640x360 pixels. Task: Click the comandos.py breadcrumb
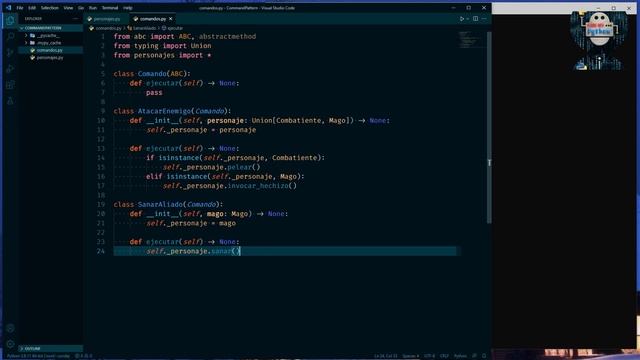point(105,28)
